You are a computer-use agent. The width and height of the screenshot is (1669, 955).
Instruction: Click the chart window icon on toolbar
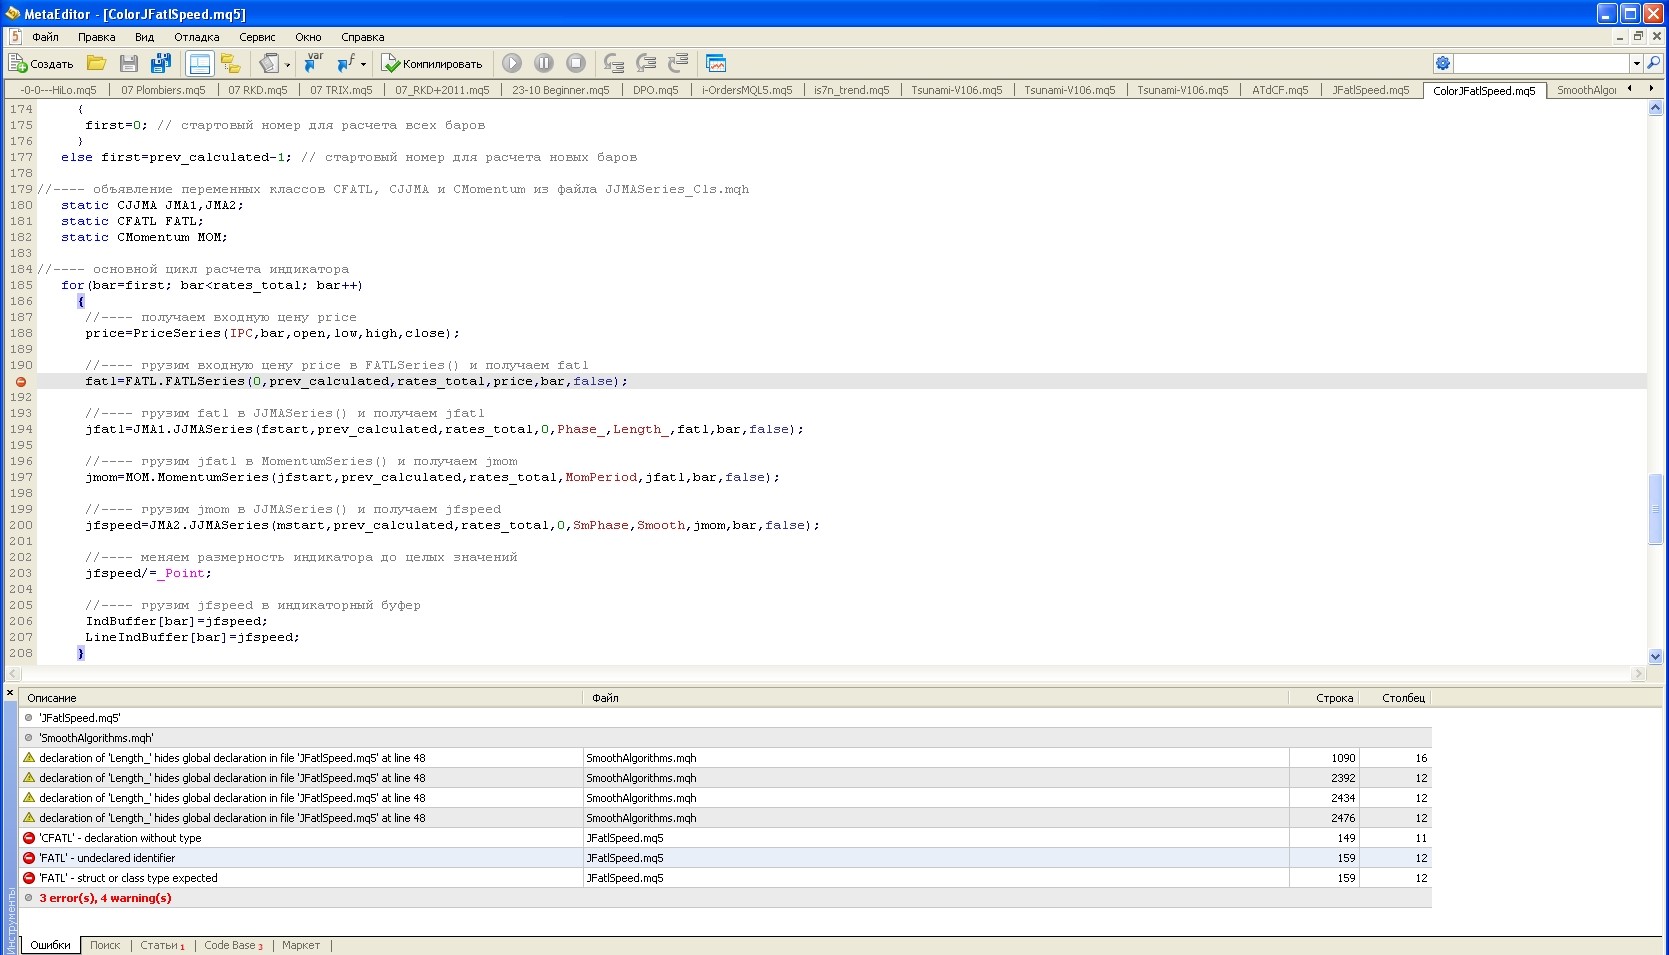(716, 63)
